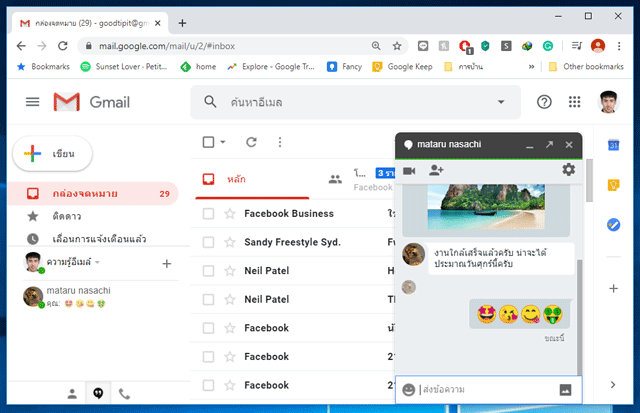Switch to the social tab with people icon
This screenshot has width=640, height=413.
tap(335, 179)
